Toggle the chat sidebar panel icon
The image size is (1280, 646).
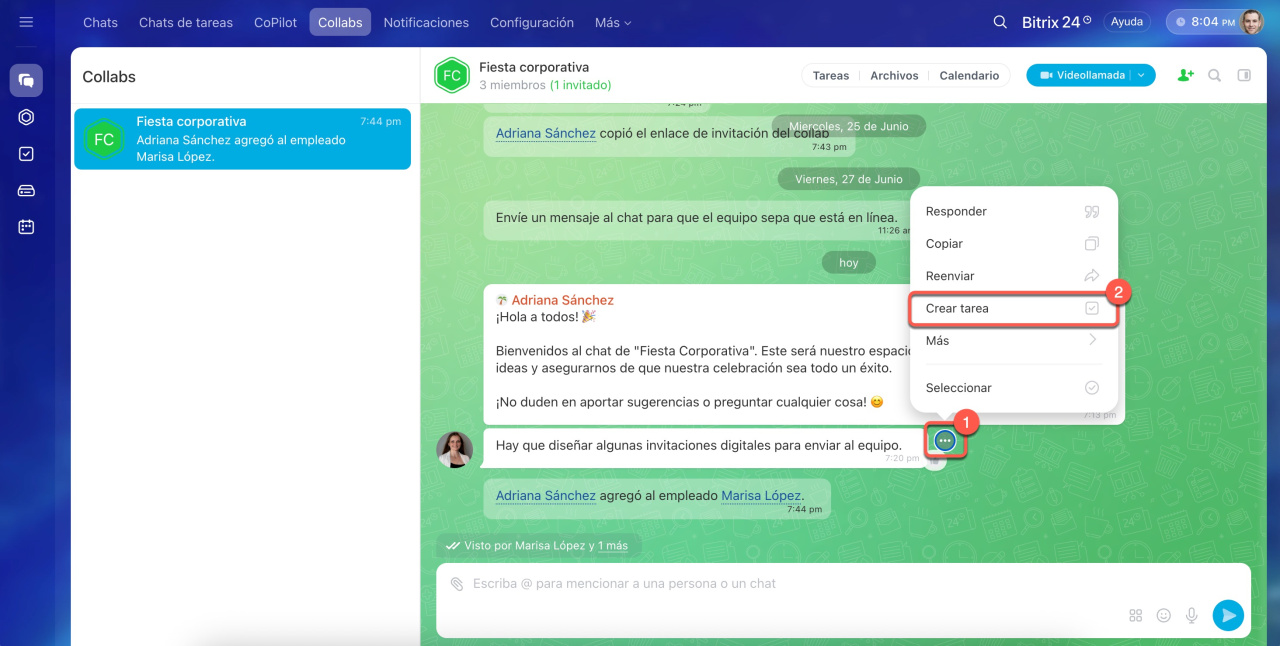point(1244,75)
